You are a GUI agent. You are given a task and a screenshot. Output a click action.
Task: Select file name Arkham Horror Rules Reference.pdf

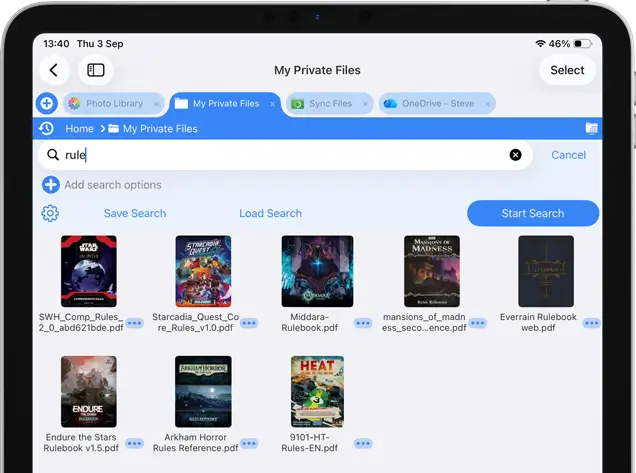point(196,443)
